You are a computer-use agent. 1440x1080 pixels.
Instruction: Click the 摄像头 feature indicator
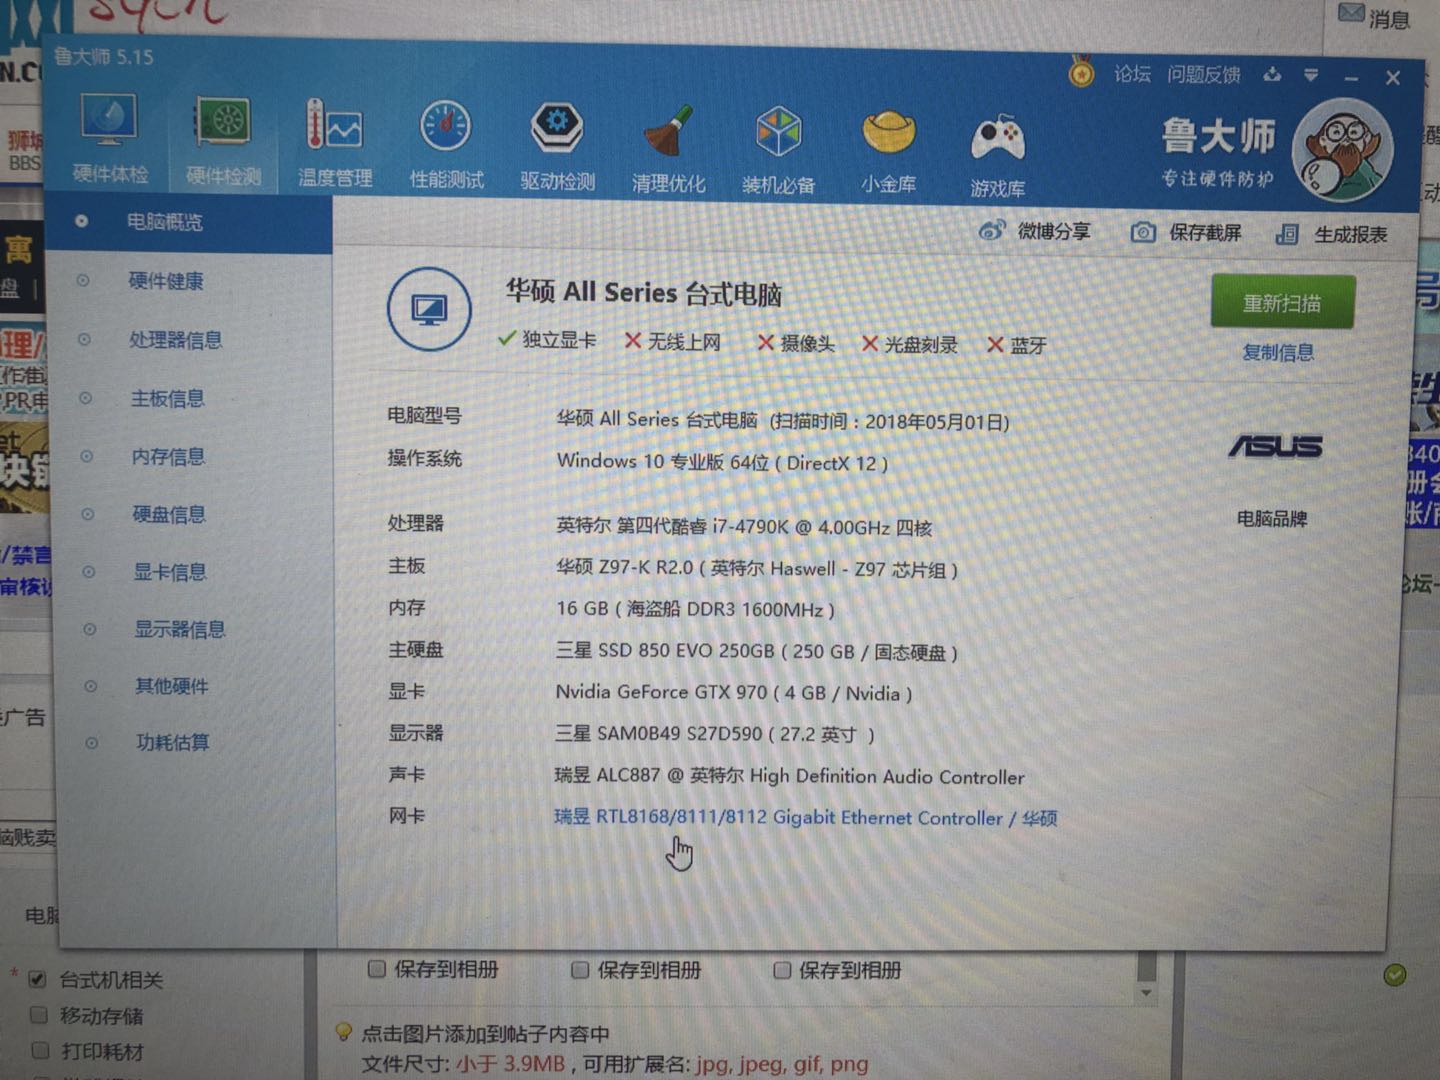pyautogui.click(x=796, y=343)
